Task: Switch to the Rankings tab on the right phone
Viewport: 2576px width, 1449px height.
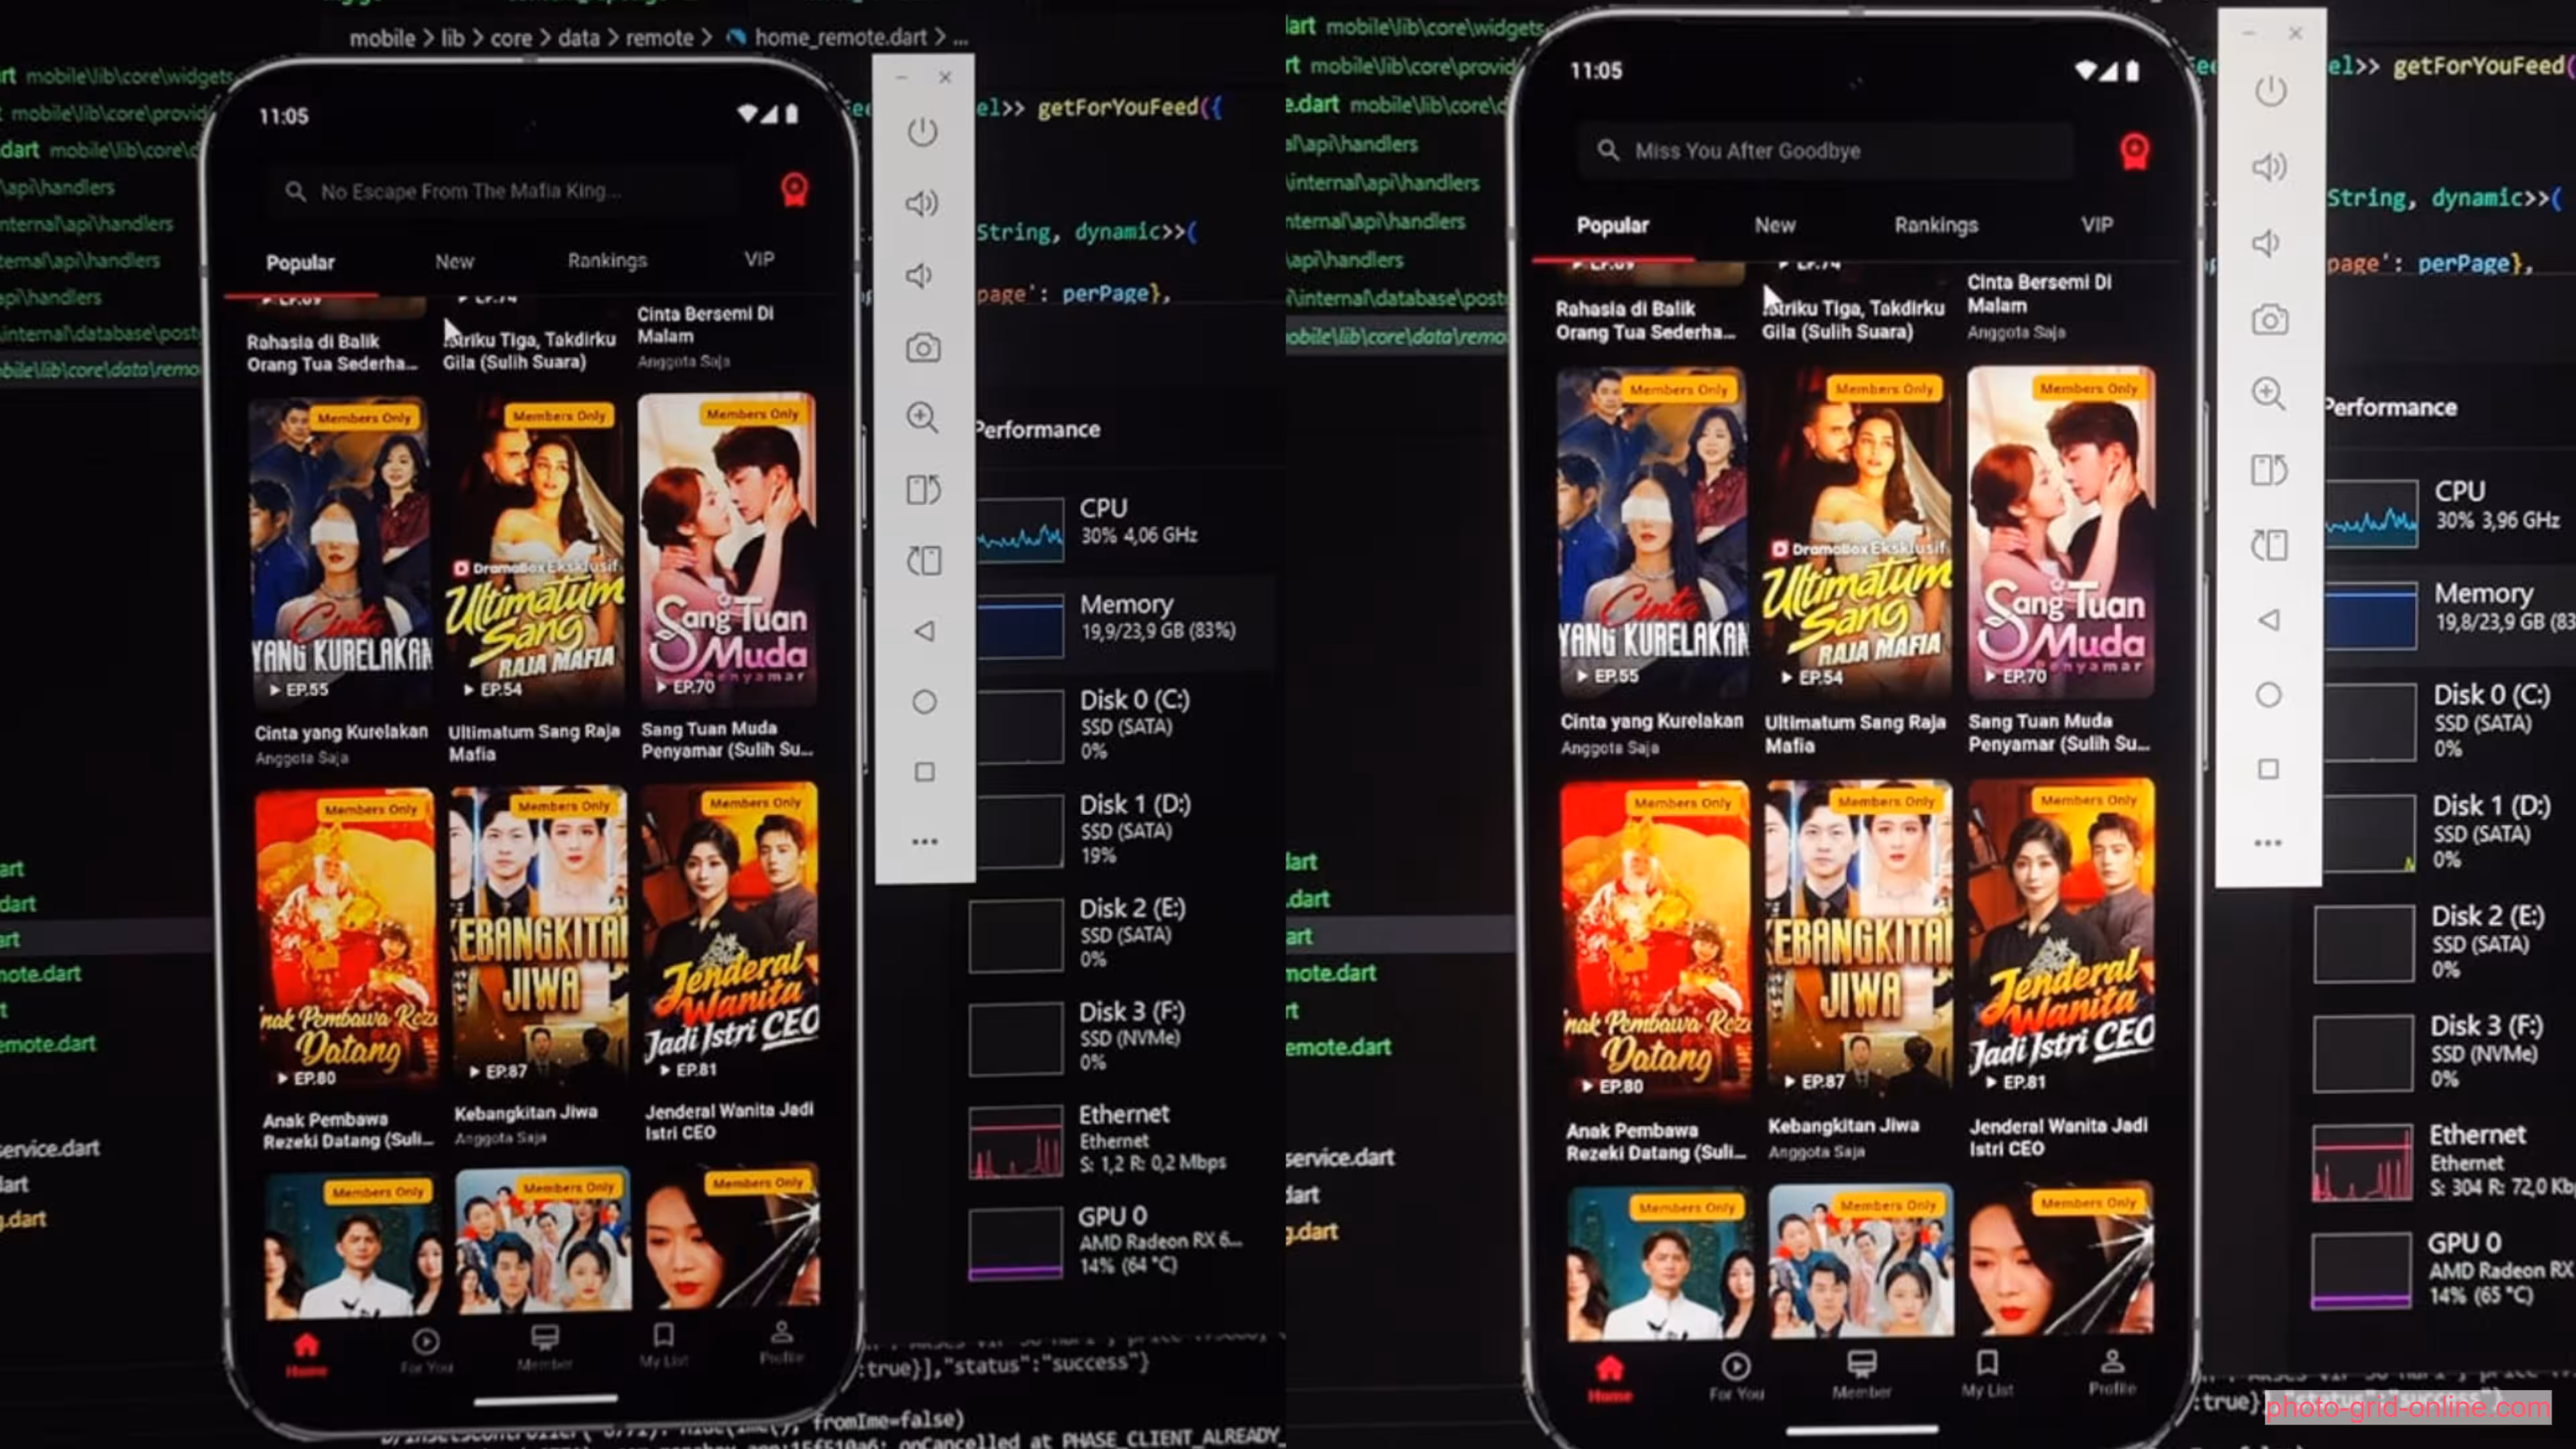Action: tap(1936, 226)
